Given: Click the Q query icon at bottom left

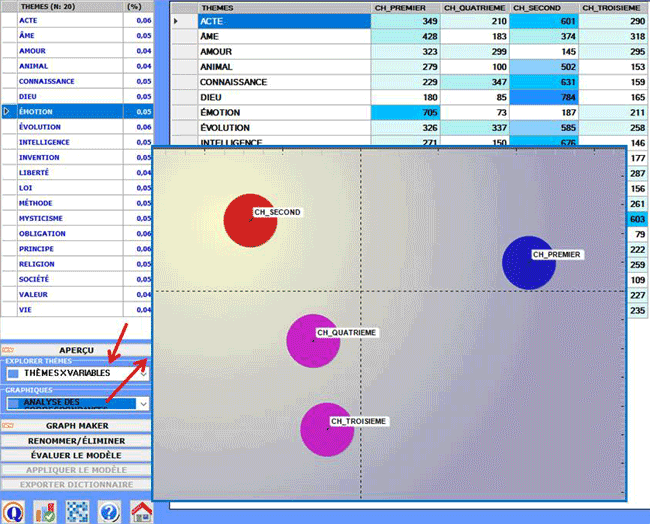Looking at the screenshot, I should pyautogui.click(x=14, y=510).
